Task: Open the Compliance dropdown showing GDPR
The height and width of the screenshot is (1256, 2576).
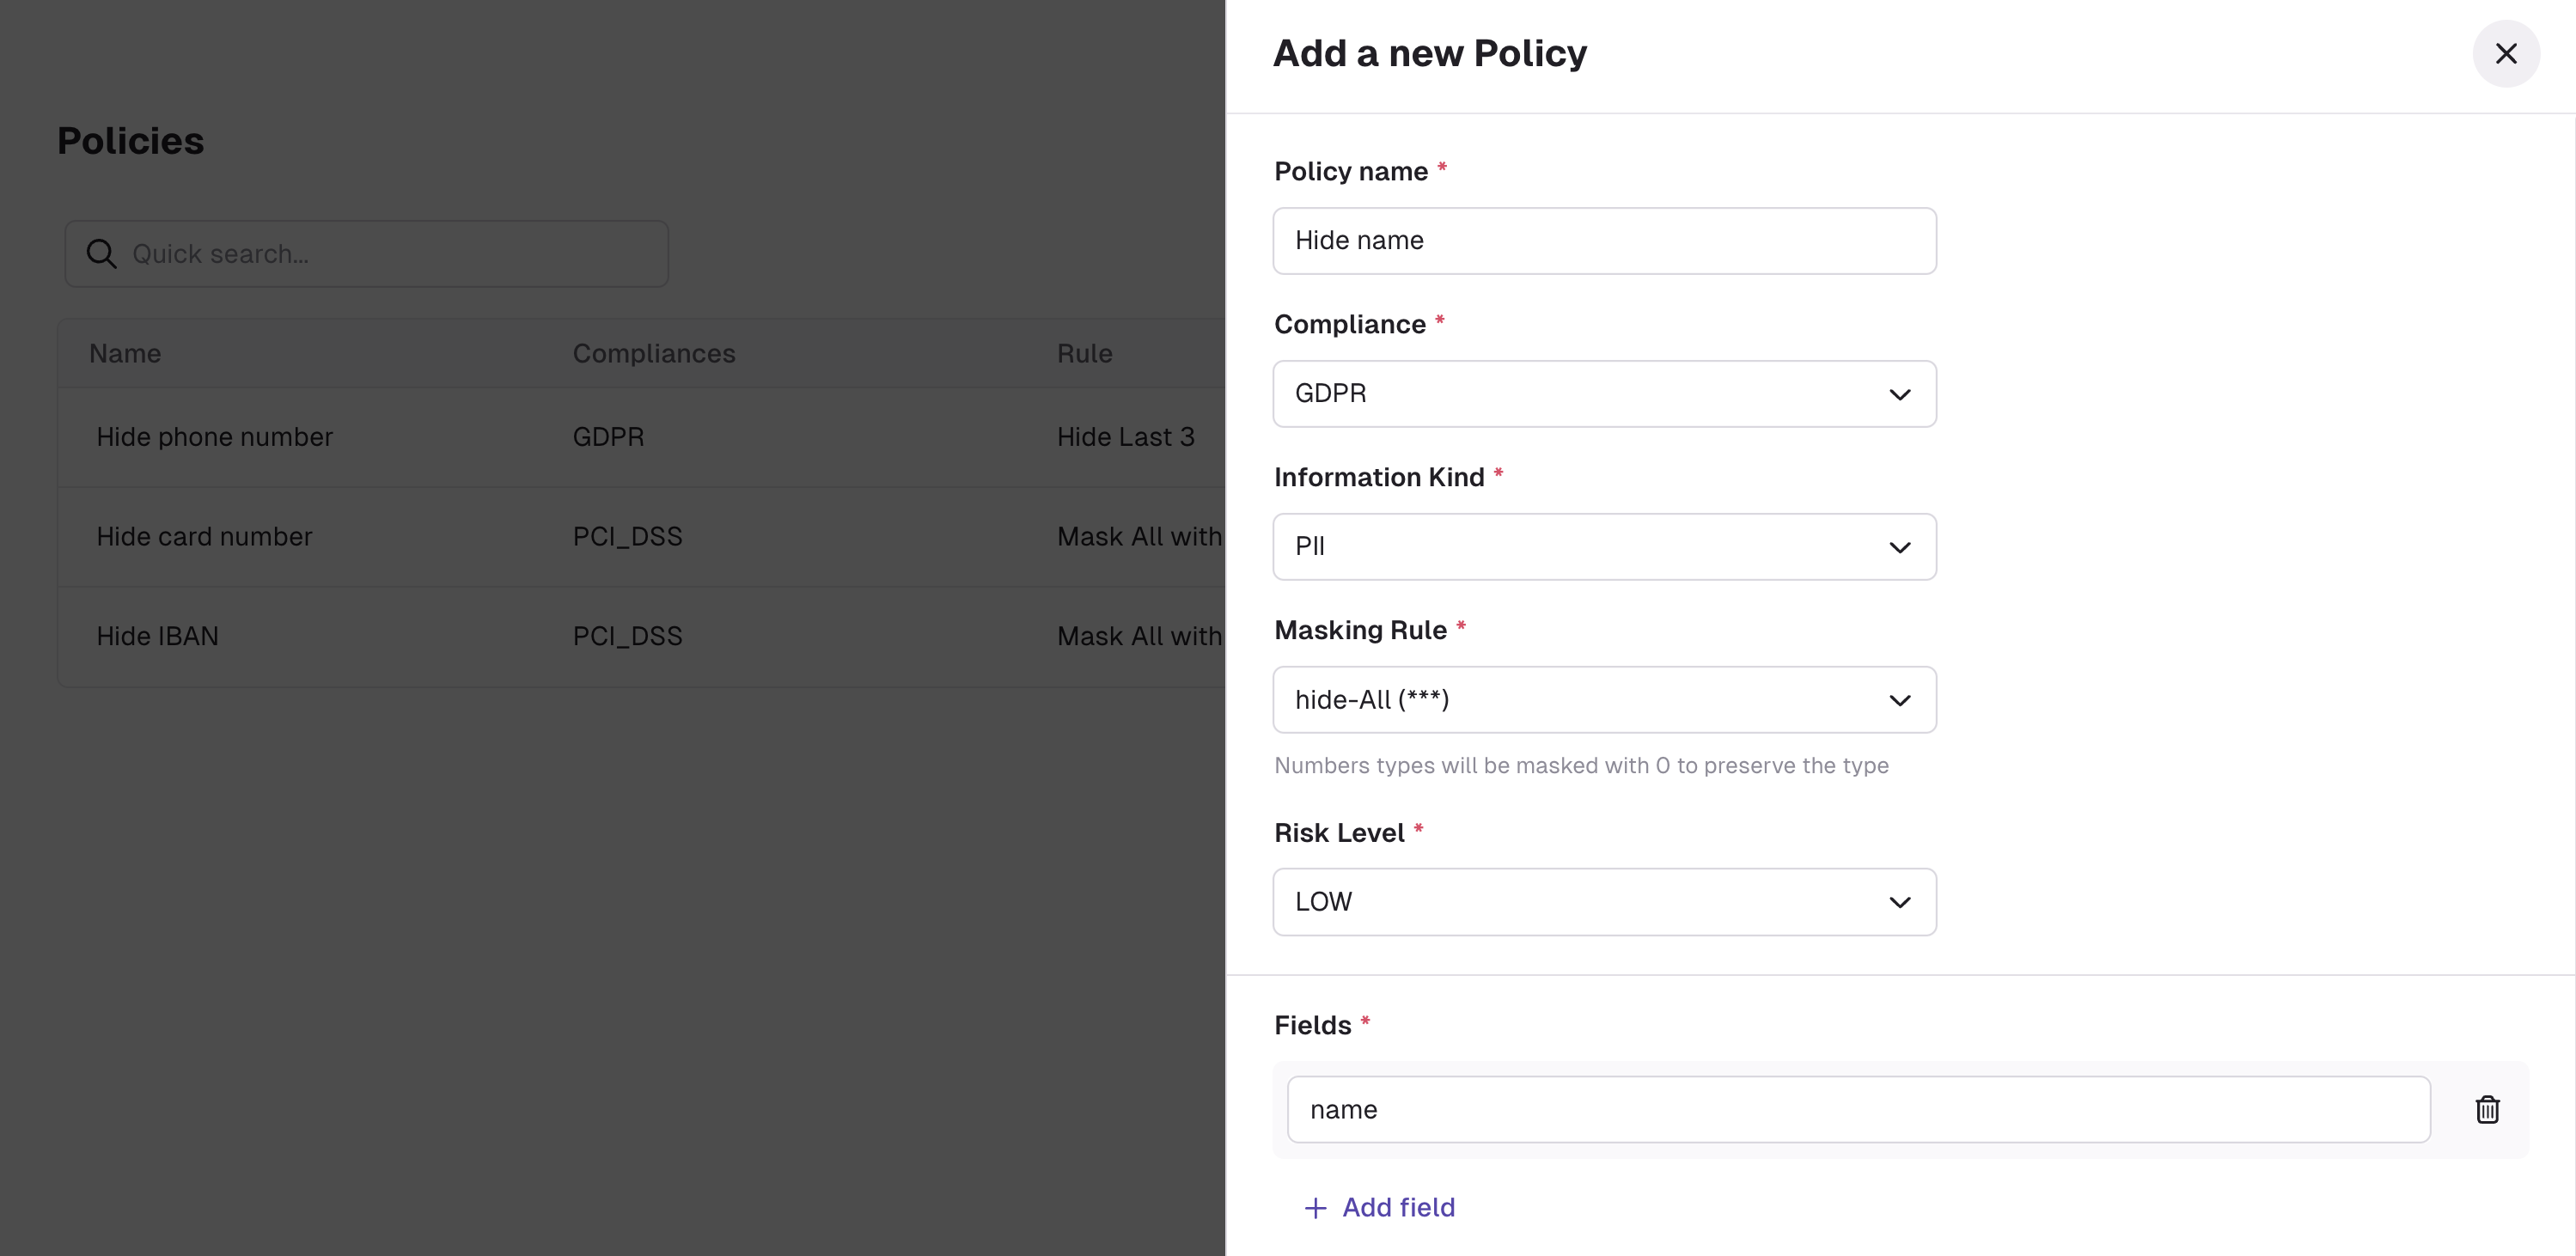Action: (x=1604, y=394)
